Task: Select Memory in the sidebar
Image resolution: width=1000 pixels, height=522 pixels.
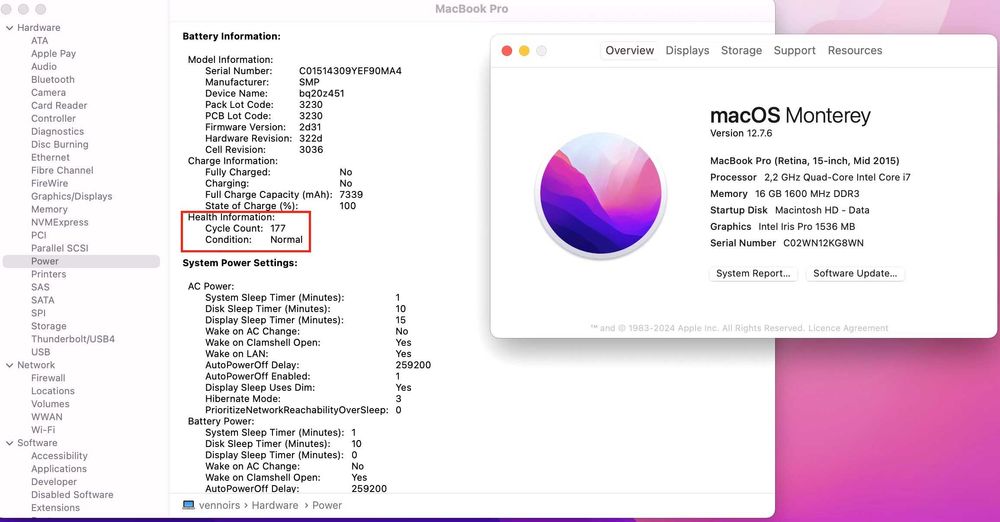Action: point(49,209)
